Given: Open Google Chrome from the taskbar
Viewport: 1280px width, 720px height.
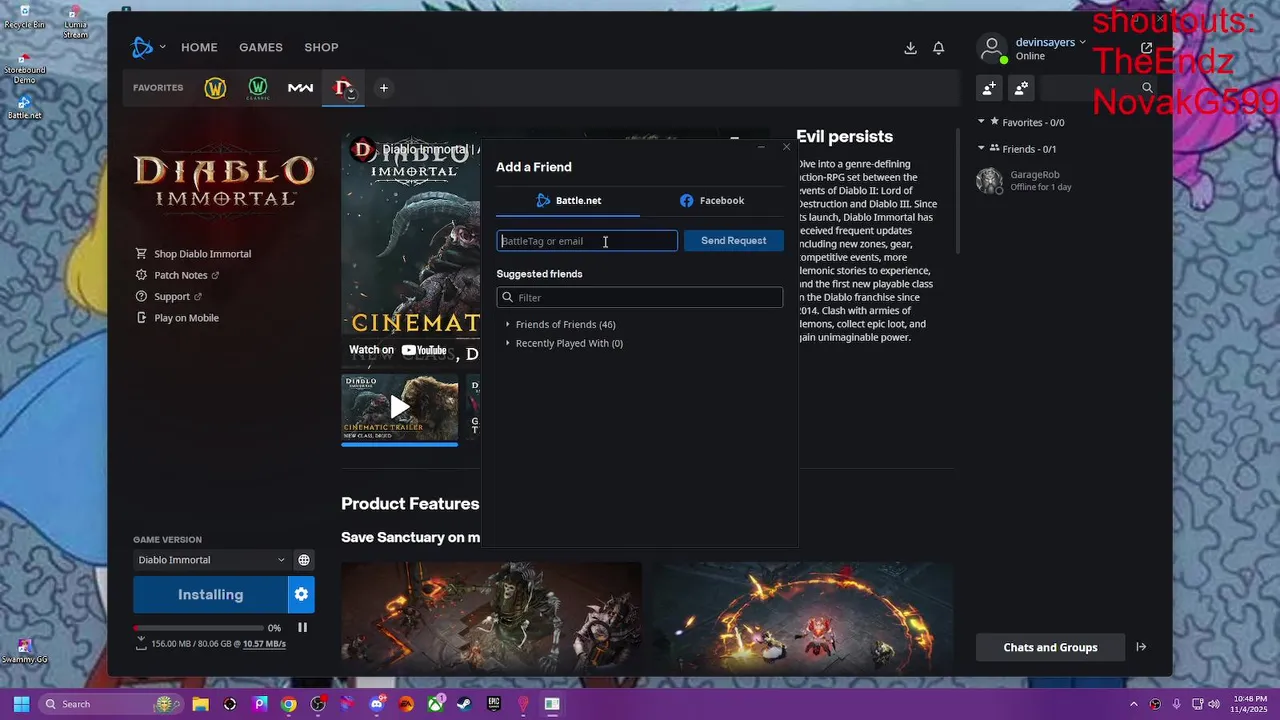Looking at the screenshot, I should 288,704.
